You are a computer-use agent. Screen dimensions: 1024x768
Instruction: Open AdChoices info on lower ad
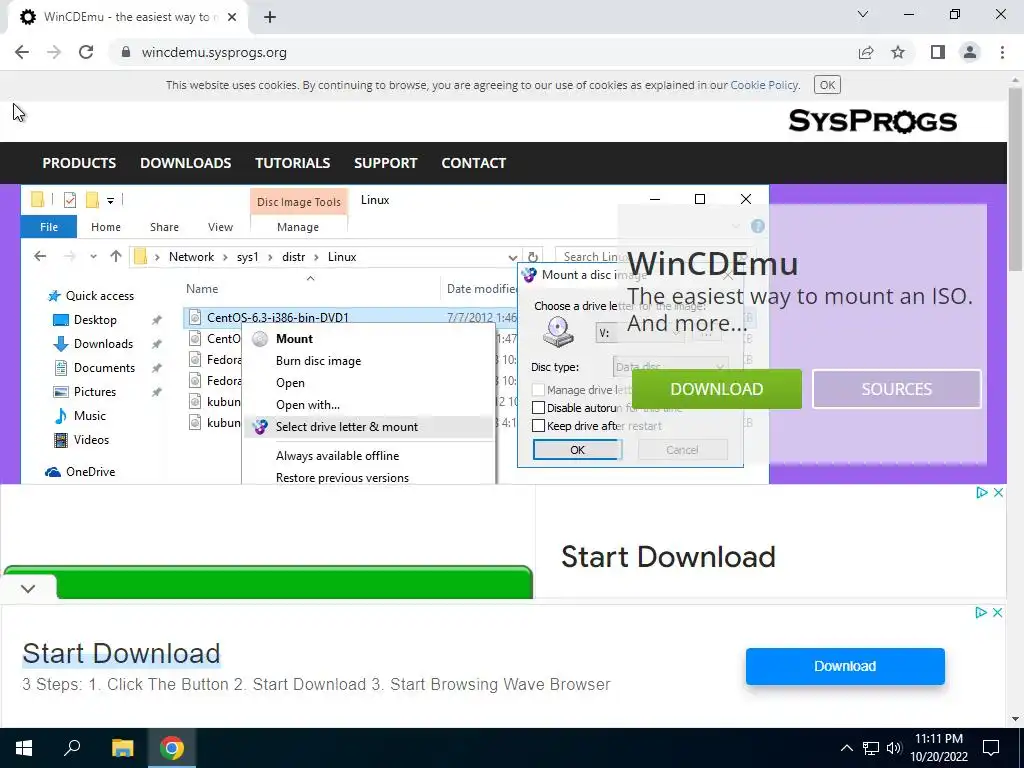(x=981, y=613)
